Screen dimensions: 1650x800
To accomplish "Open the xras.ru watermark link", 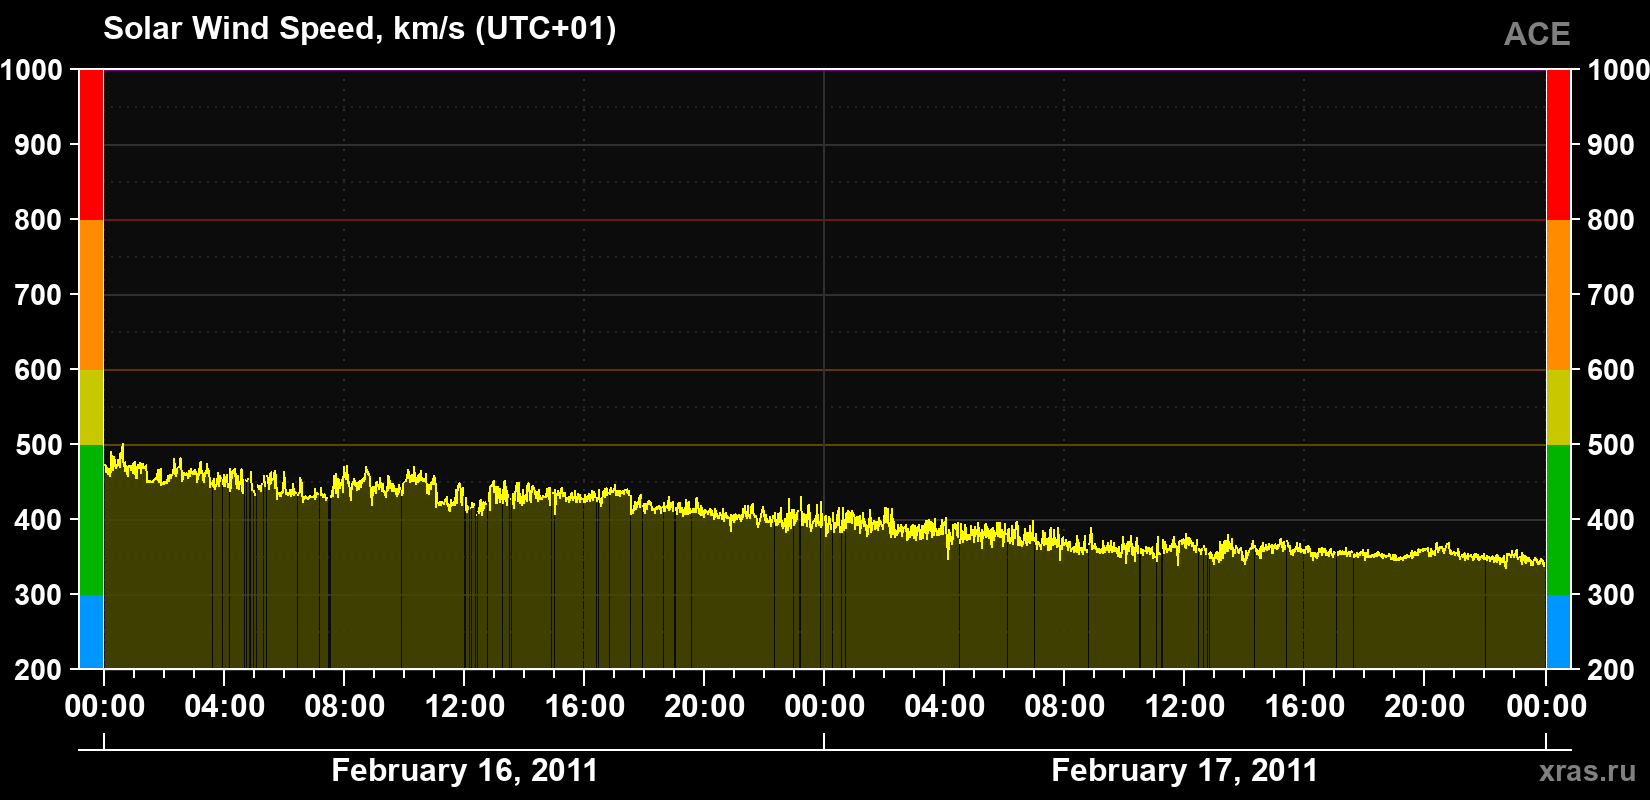I will pos(1588,771).
